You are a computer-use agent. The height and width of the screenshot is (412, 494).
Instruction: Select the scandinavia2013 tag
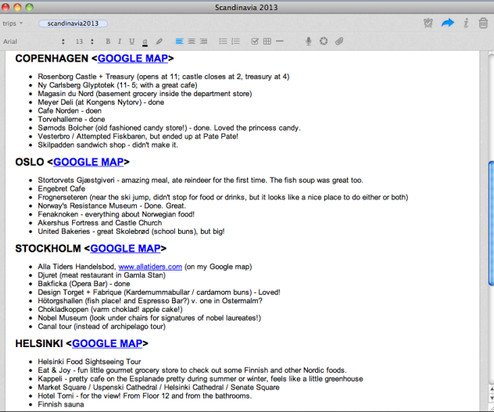pos(73,23)
